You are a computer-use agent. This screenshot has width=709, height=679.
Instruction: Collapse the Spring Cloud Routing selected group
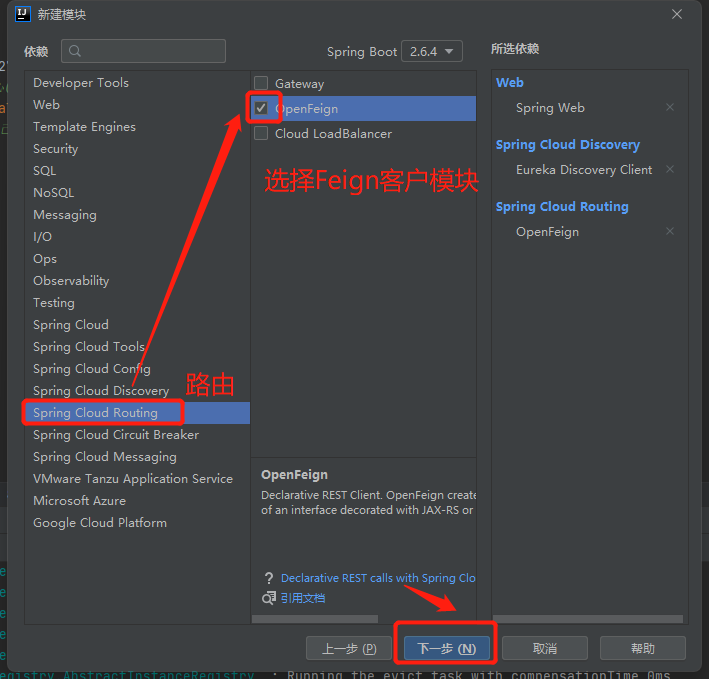(562, 207)
